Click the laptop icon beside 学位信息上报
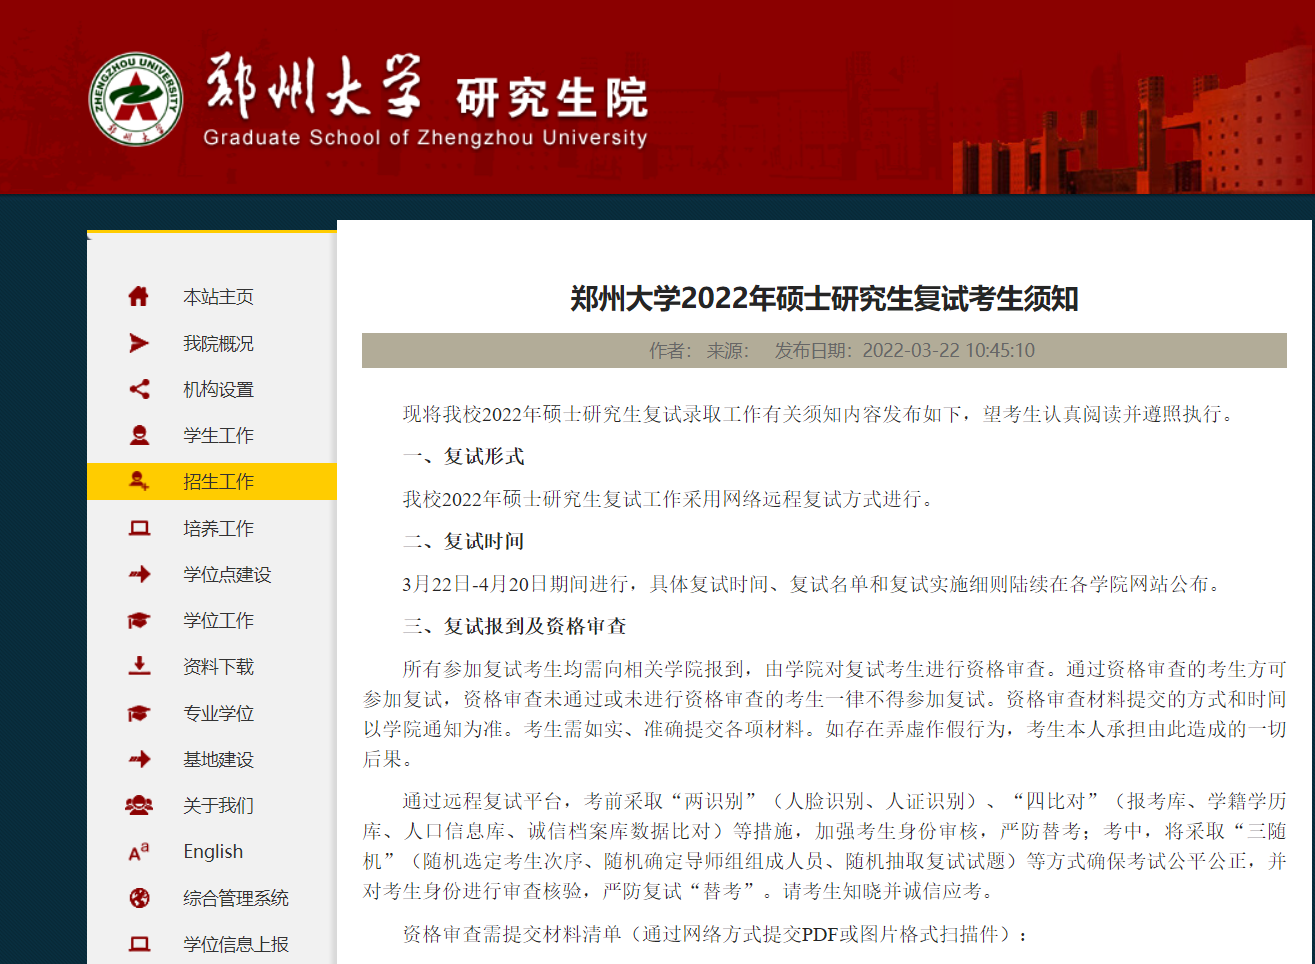Screen dimensions: 1315x964 (139, 944)
